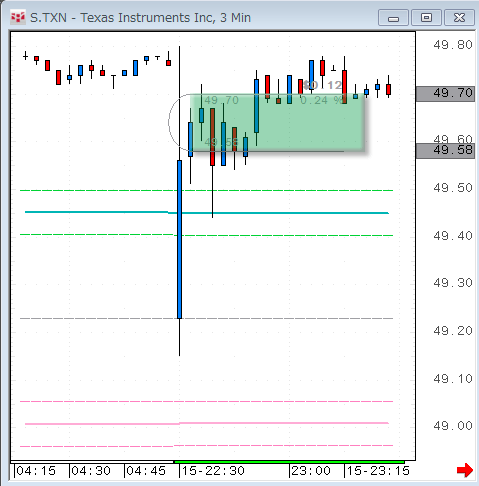
Task: Click the 49.40 price scale label
Action: (x=453, y=236)
